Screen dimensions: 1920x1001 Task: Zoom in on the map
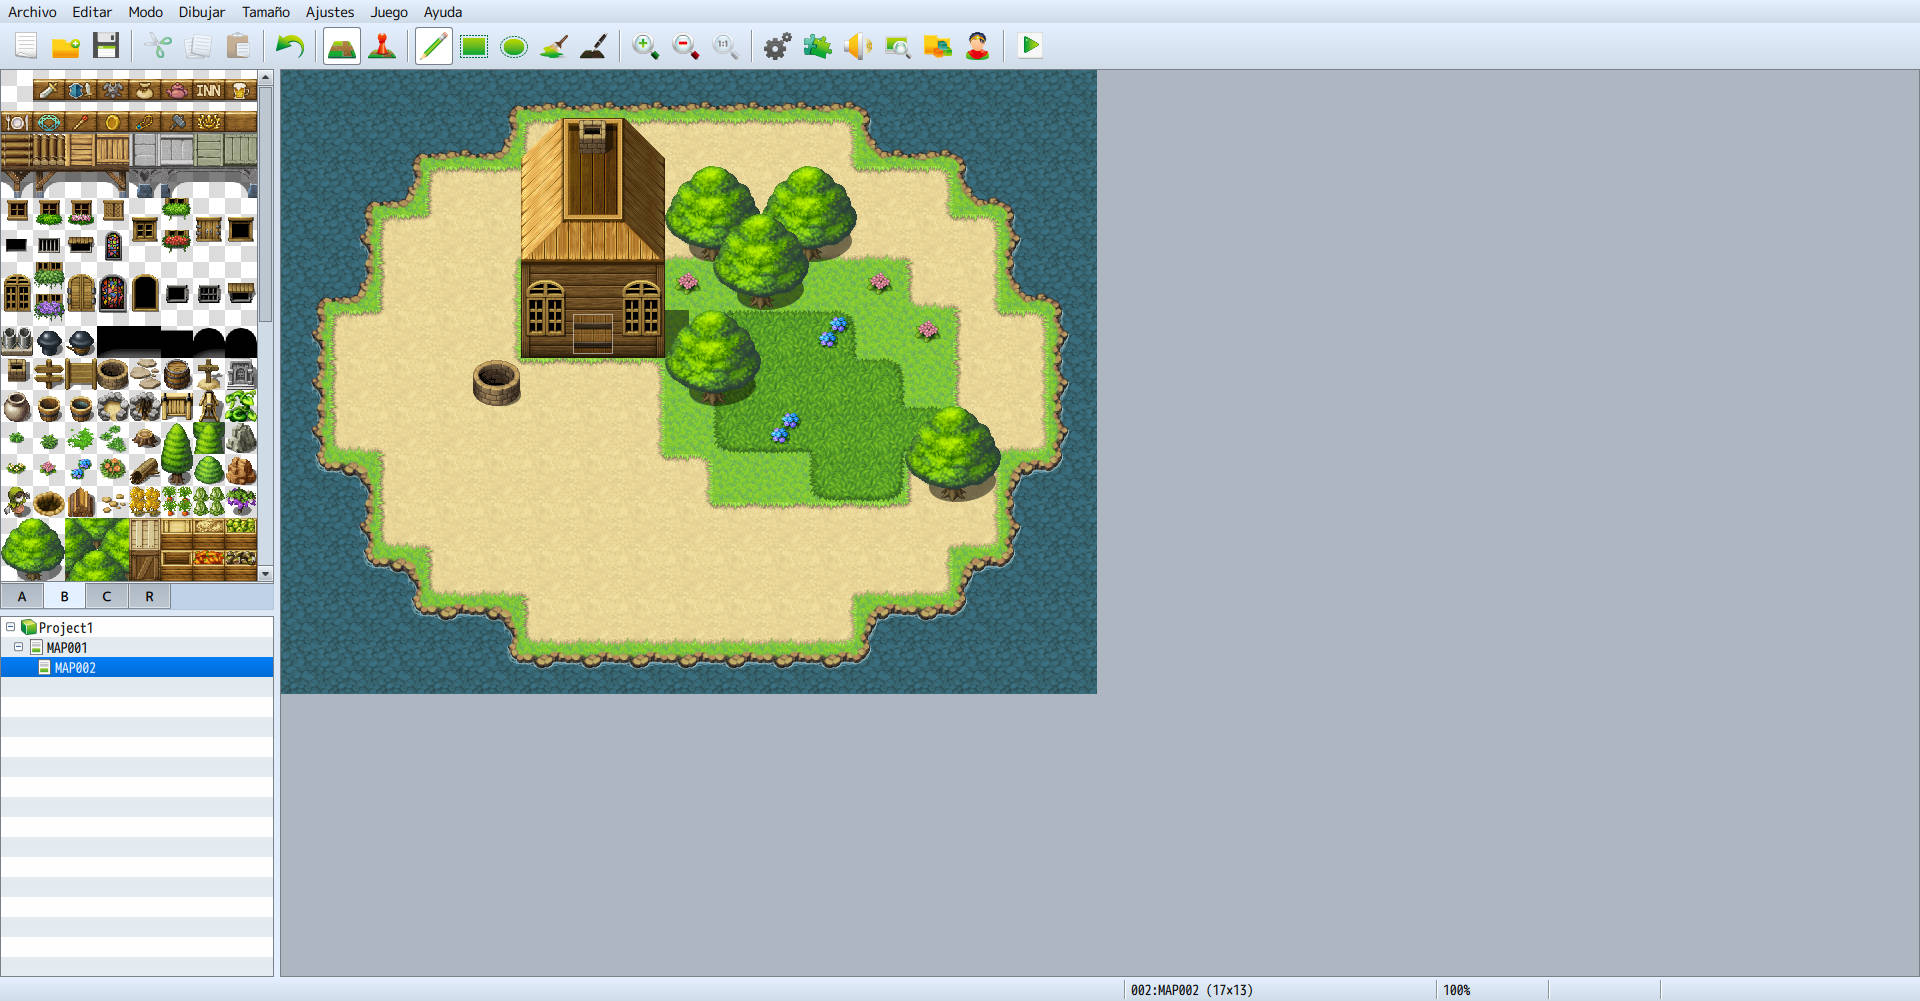[x=646, y=46]
